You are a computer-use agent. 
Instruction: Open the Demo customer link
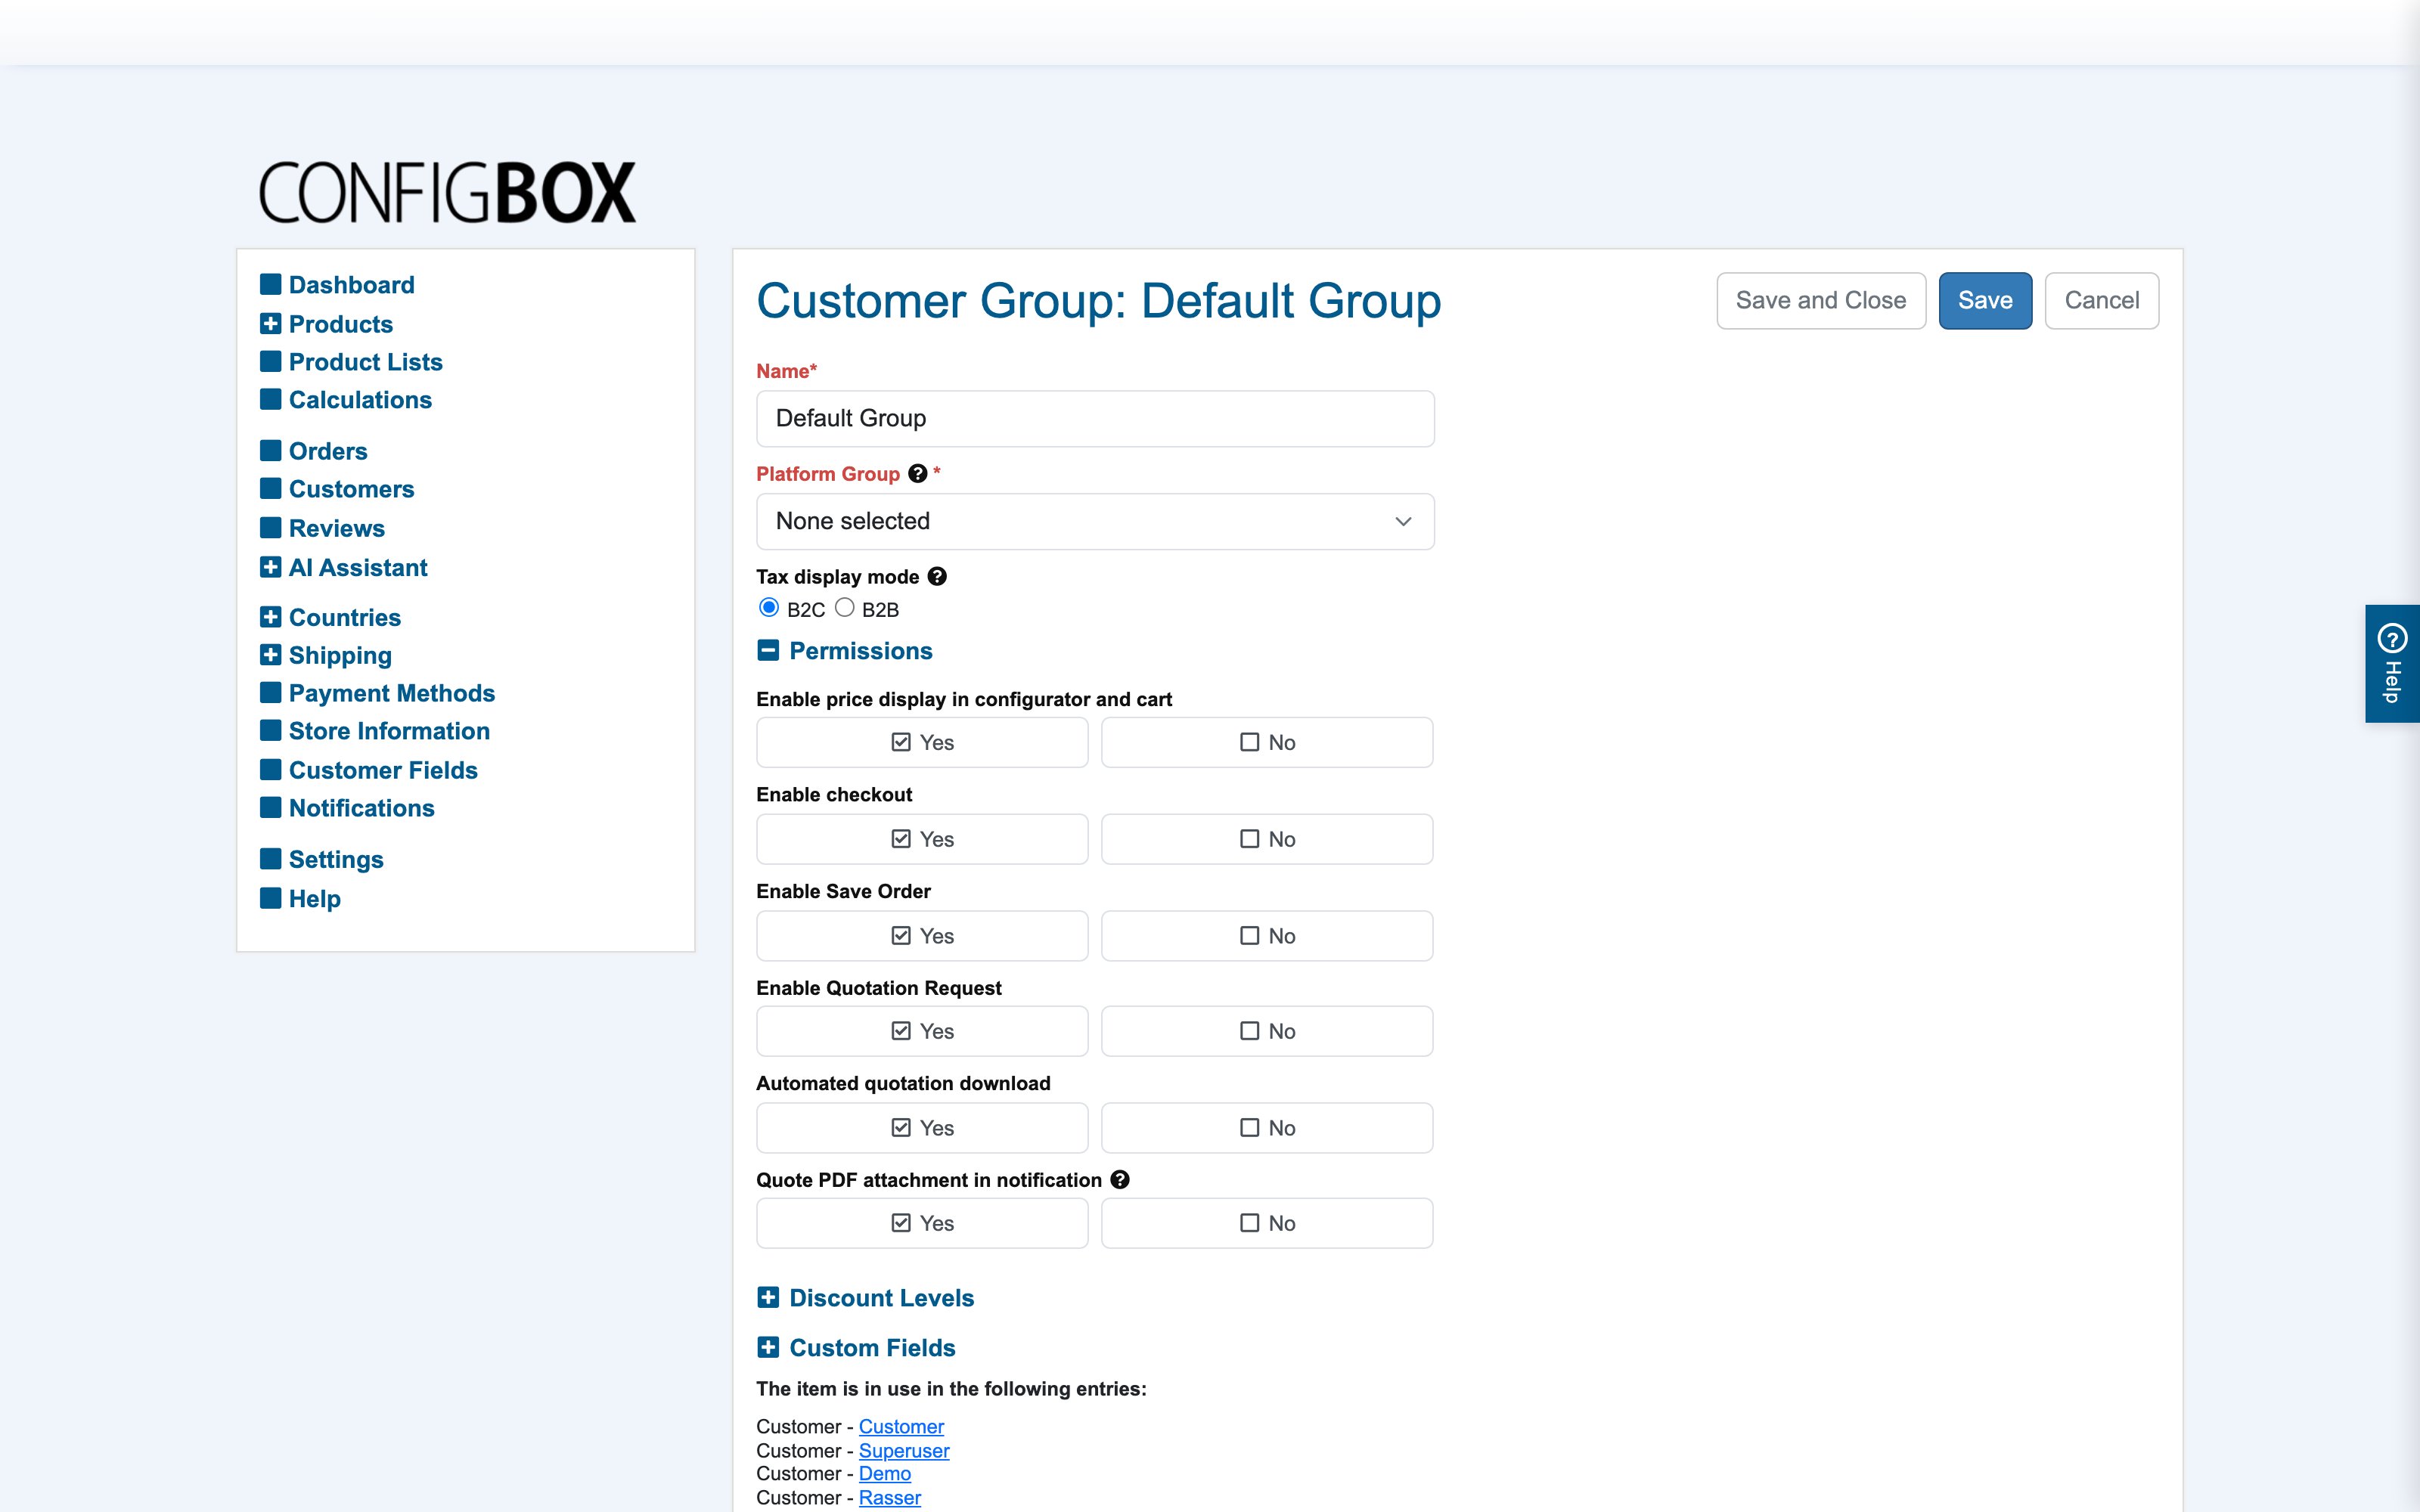[885, 1474]
